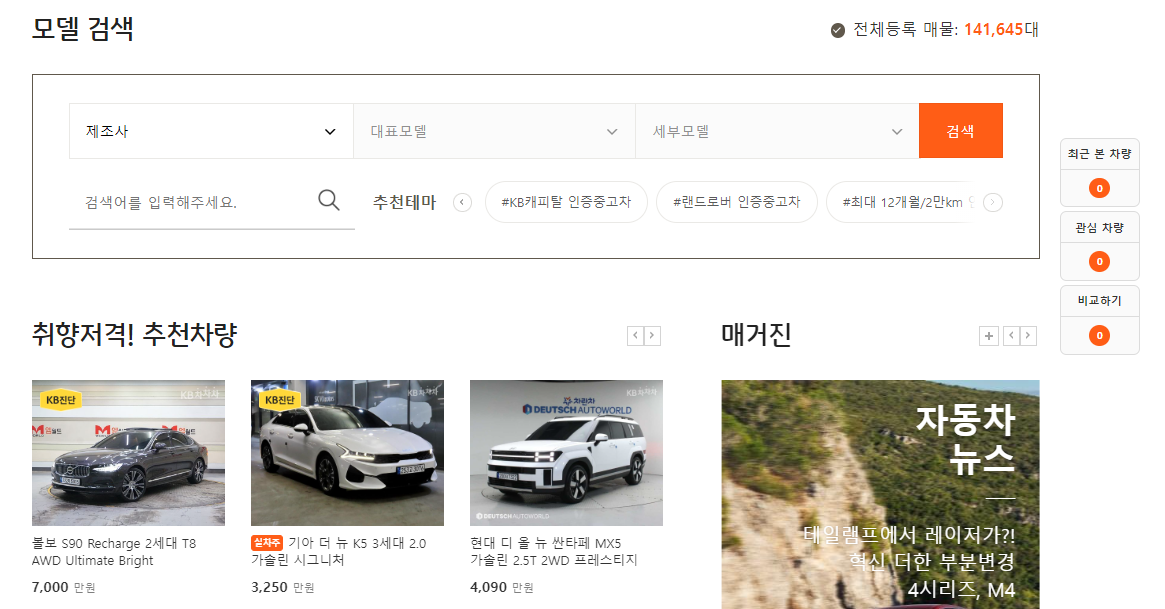The image size is (1165, 609).
Task: Click the plus icon next to 매거진
Action: point(988,336)
